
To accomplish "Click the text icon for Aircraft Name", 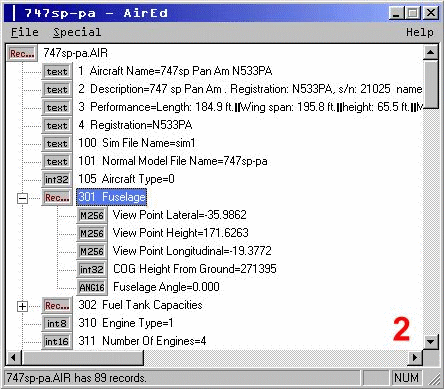I will click(57, 71).
